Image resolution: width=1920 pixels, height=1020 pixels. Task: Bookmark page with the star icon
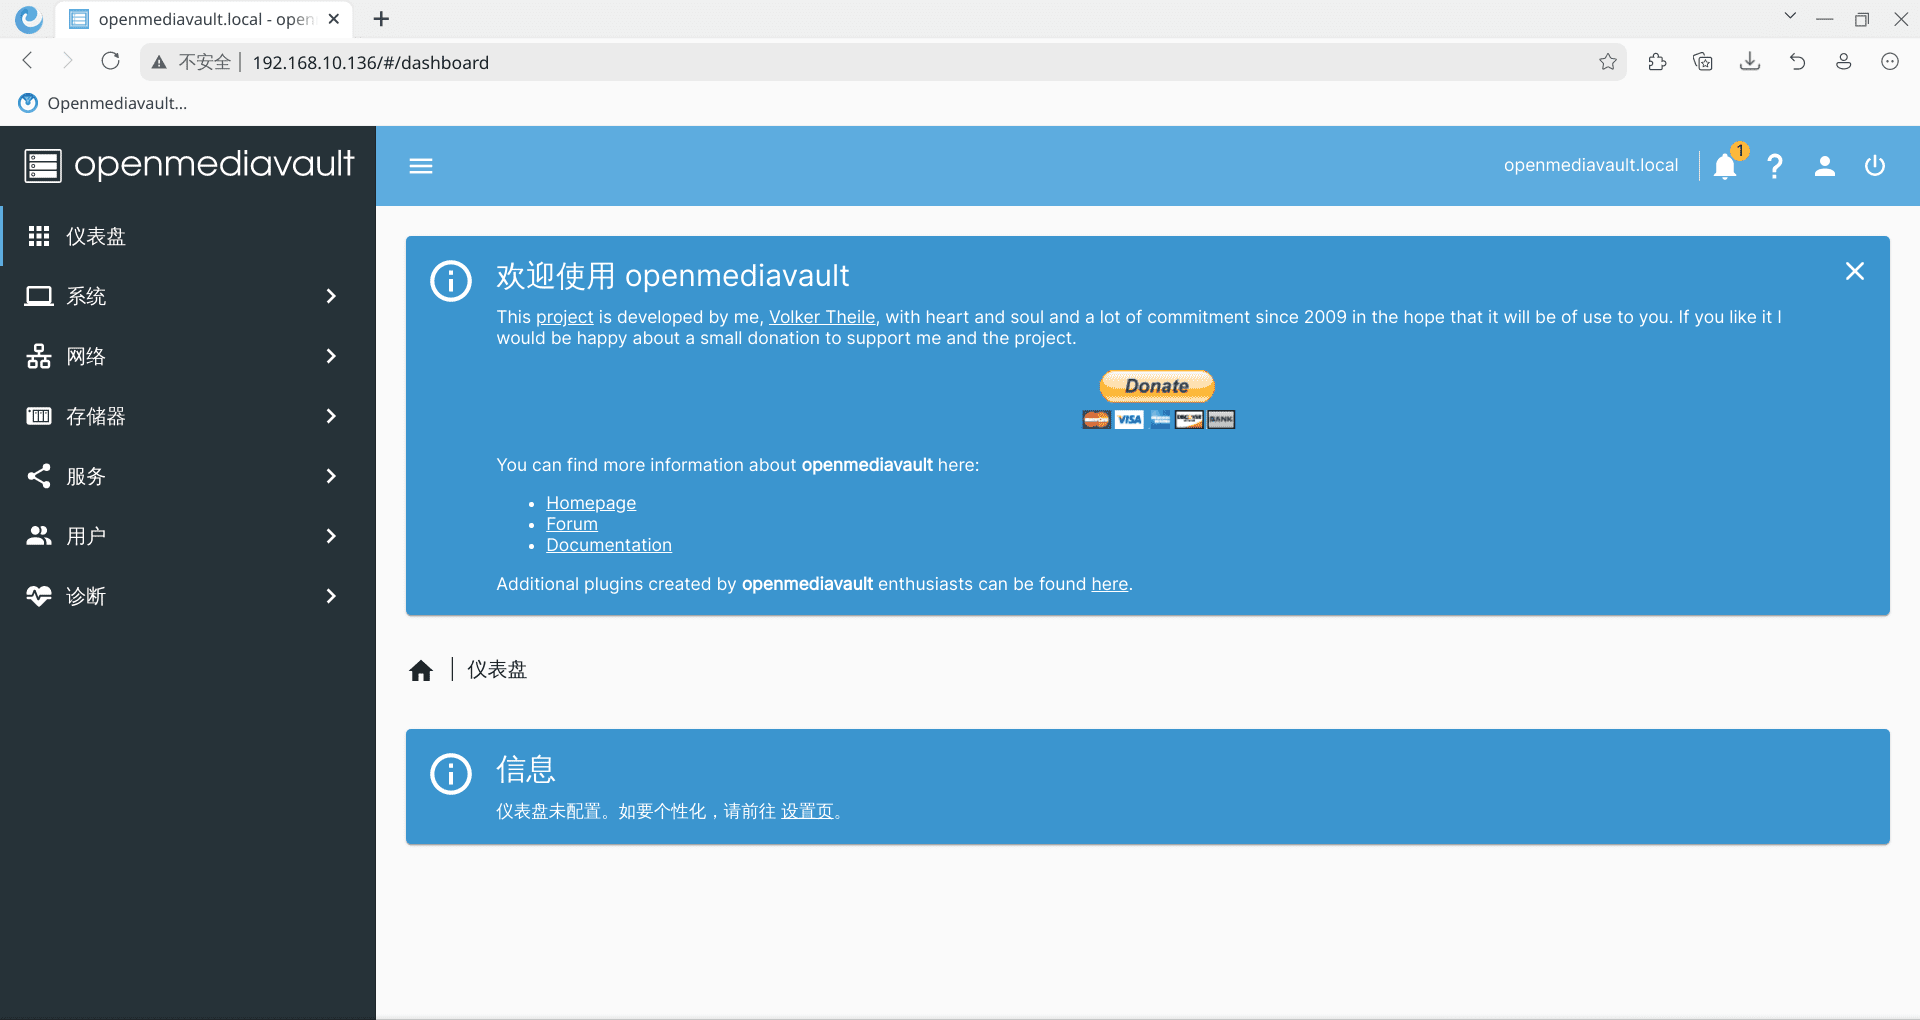(1608, 62)
